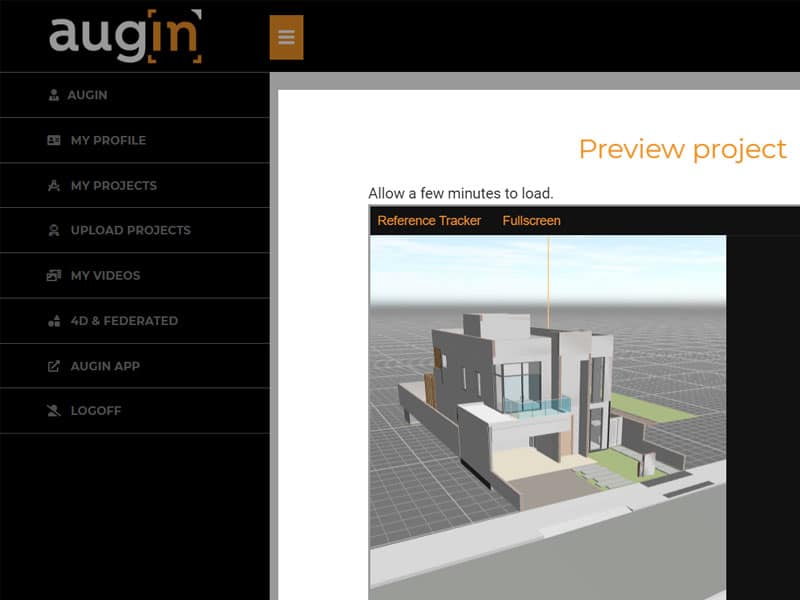Viewport: 800px width, 600px height.
Task: Launch AUGIN APP link
Action: coord(135,366)
